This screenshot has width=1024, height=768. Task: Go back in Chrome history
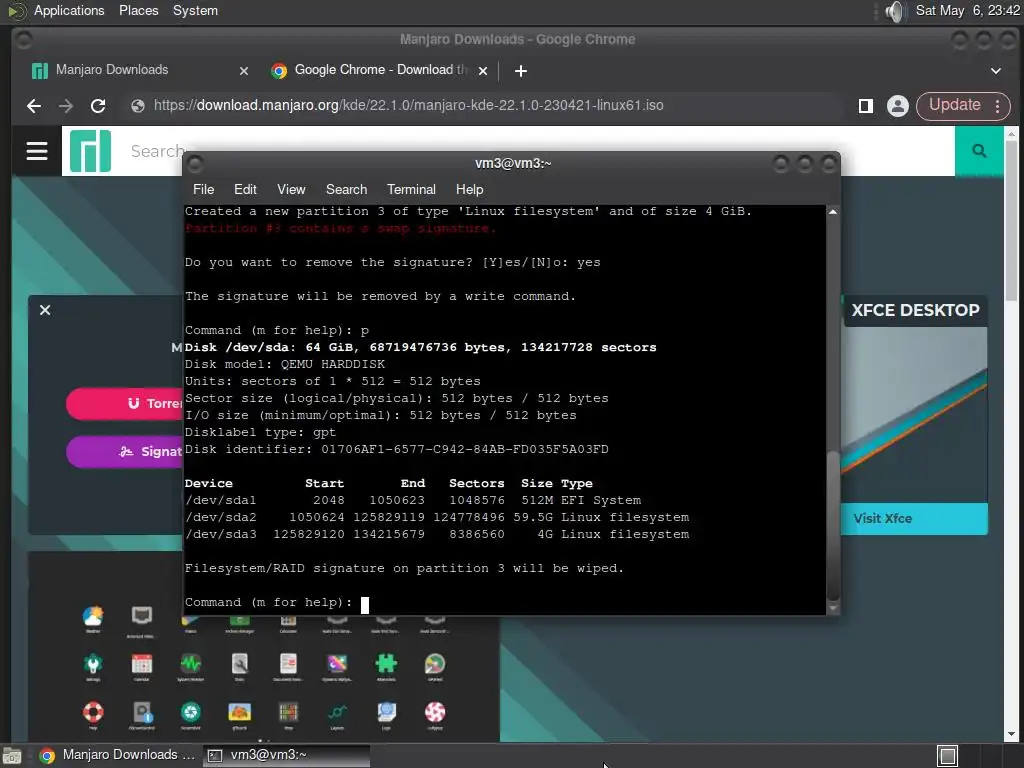click(x=34, y=106)
